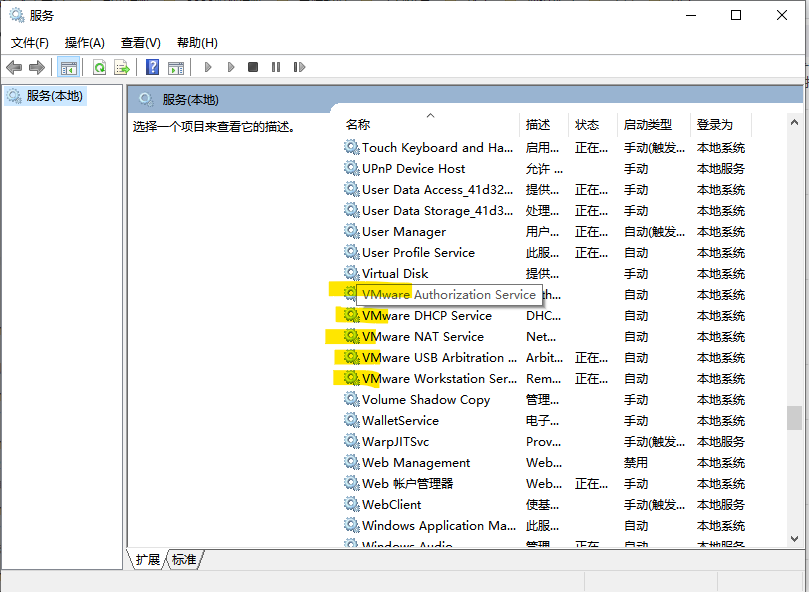Screen dimensions: 809x592
Task: Switch to the 标准 tab
Action: pos(184,559)
